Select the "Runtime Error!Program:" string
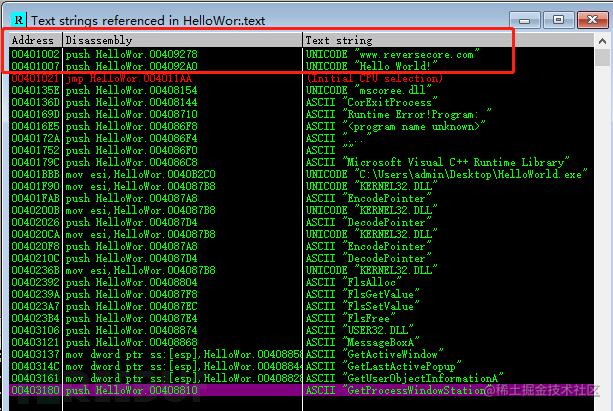613x411 pixels. pyautogui.click(x=398, y=114)
